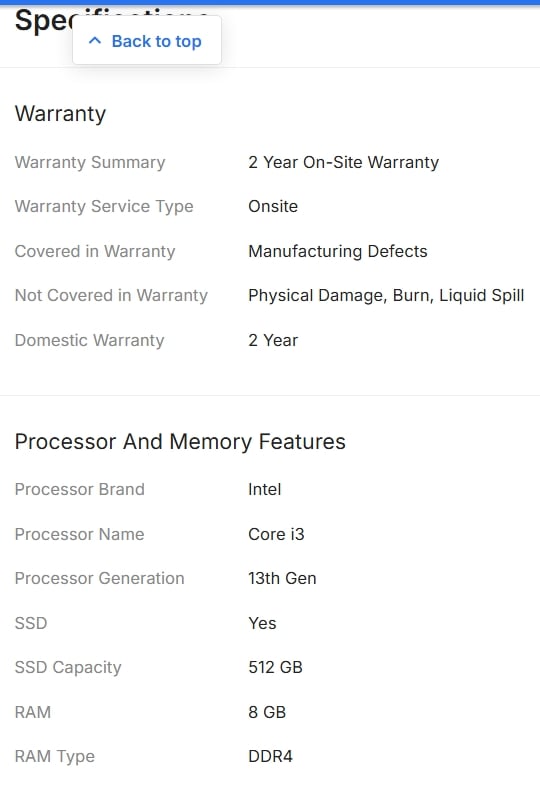The image size is (540, 790).
Task: Click the Not Covered in Warranty label
Action: coord(111,295)
